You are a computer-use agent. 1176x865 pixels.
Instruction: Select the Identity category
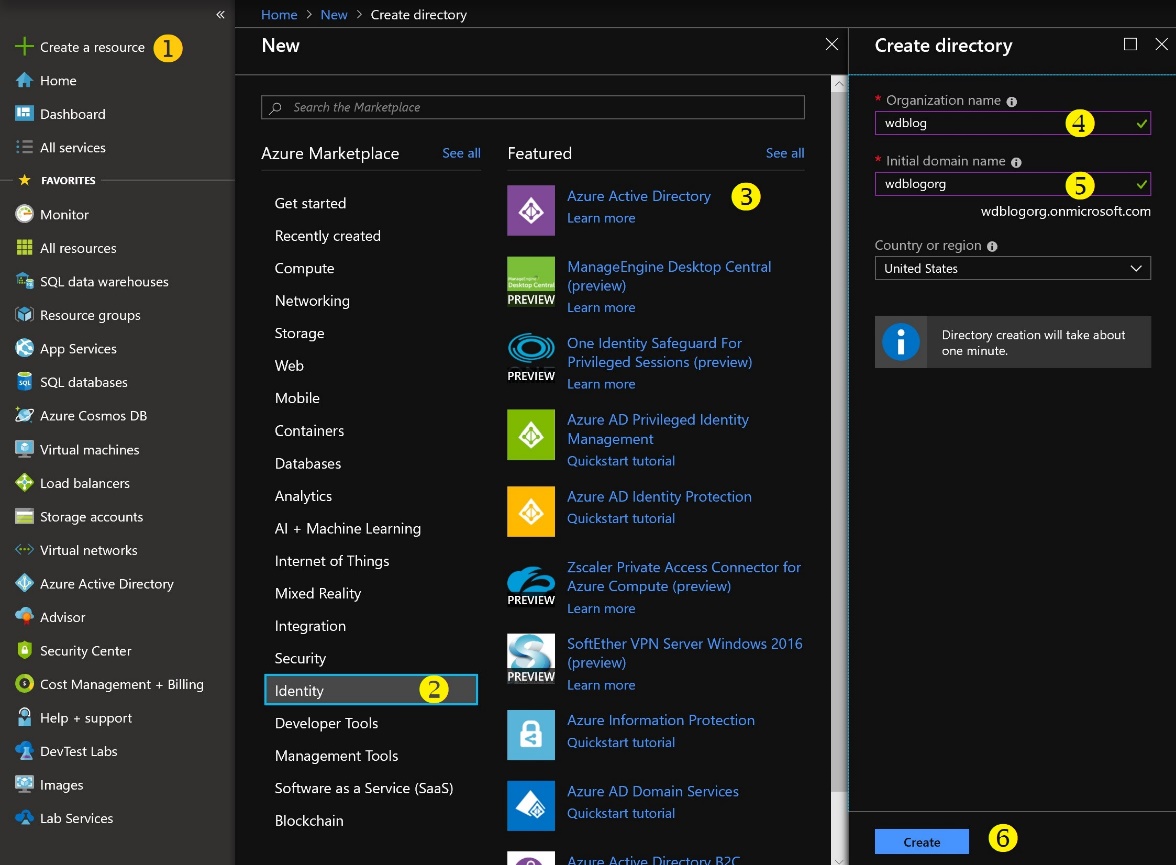tap(370, 690)
